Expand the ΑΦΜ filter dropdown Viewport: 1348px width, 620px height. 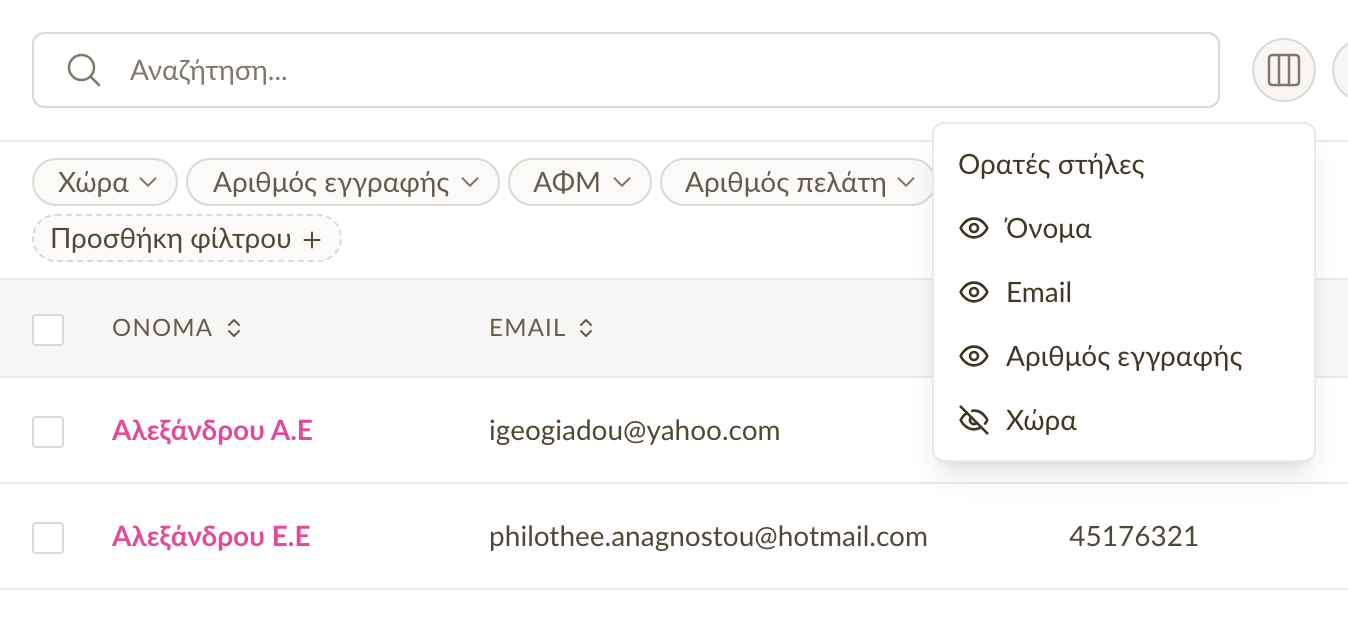[580, 183]
